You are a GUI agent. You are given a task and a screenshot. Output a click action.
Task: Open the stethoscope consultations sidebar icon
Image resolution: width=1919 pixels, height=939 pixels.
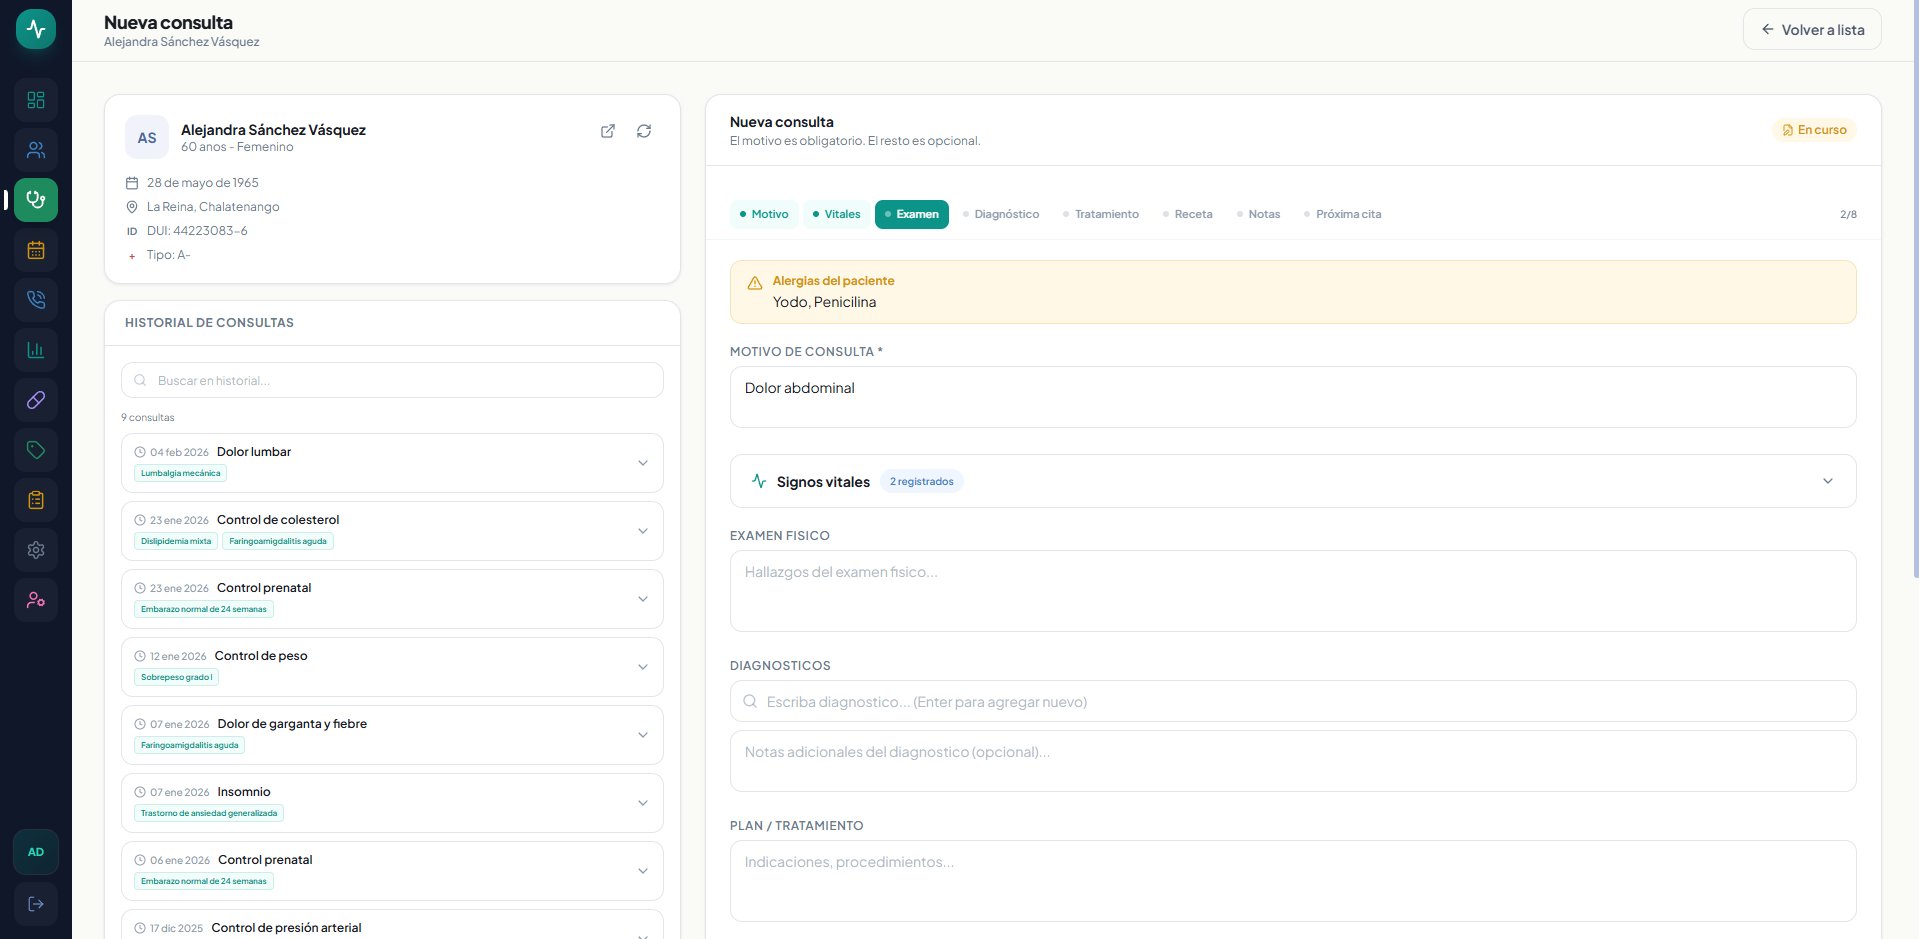(36, 200)
